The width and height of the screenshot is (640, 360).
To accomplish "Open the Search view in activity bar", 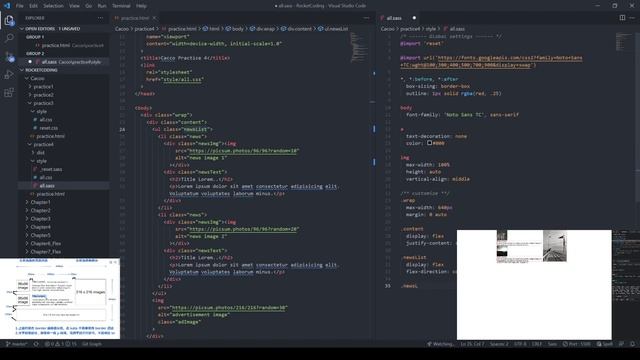I will coord(9,38).
